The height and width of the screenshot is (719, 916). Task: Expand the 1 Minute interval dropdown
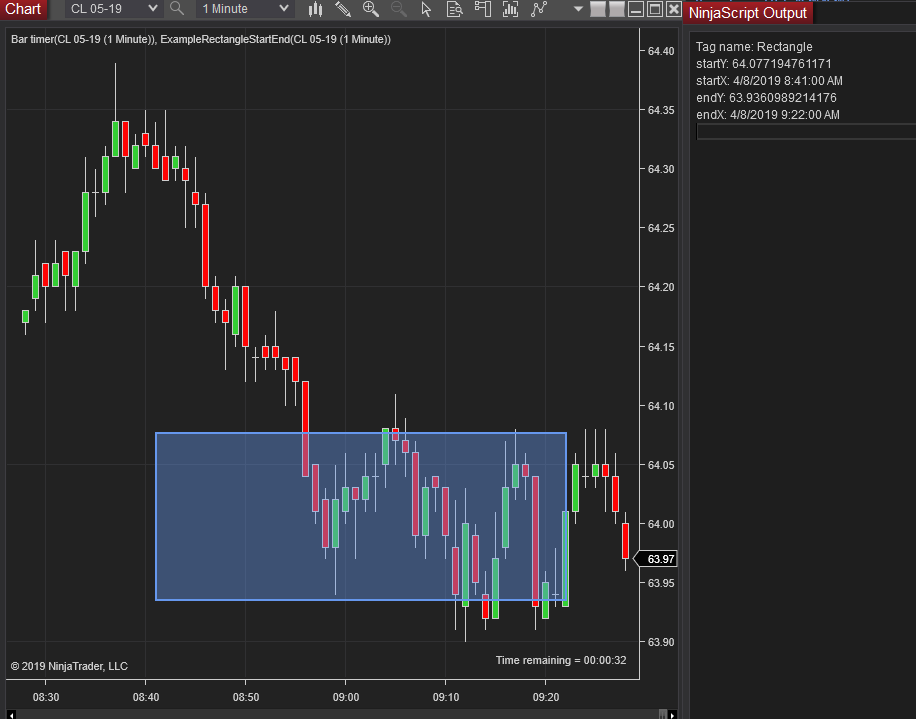point(244,9)
